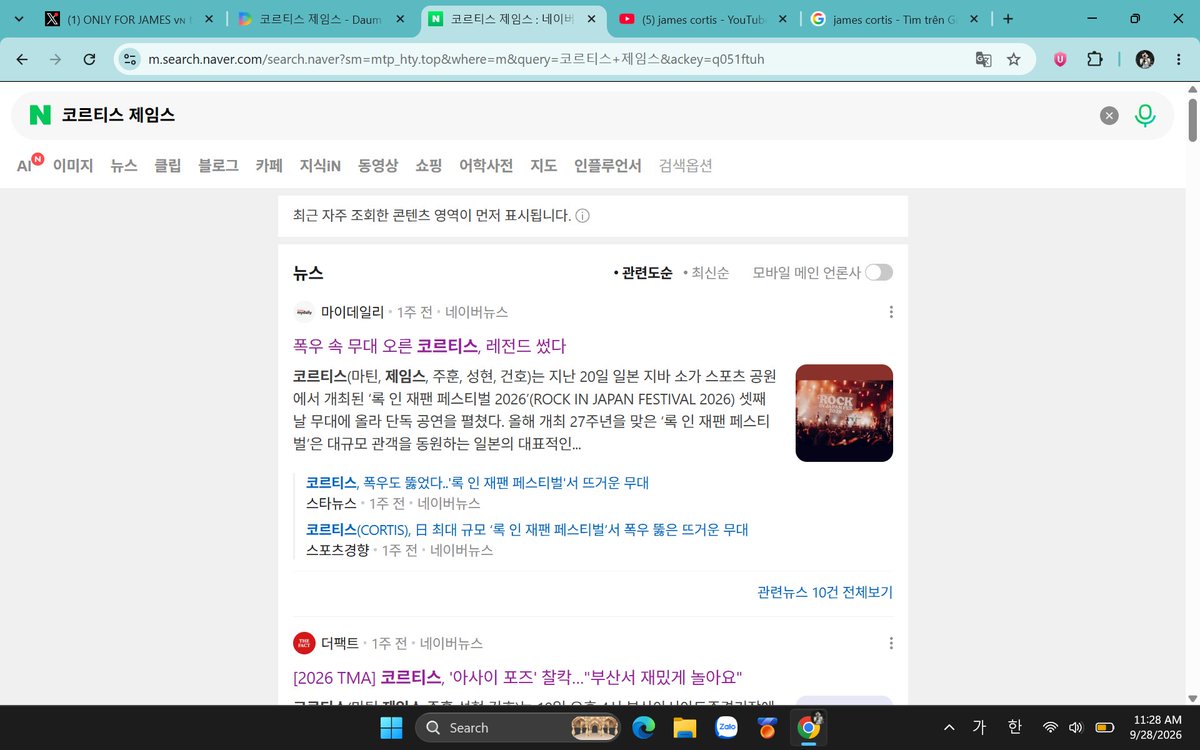Show hidden system tray icons
The height and width of the screenshot is (750, 1200).
click(949, 727)
